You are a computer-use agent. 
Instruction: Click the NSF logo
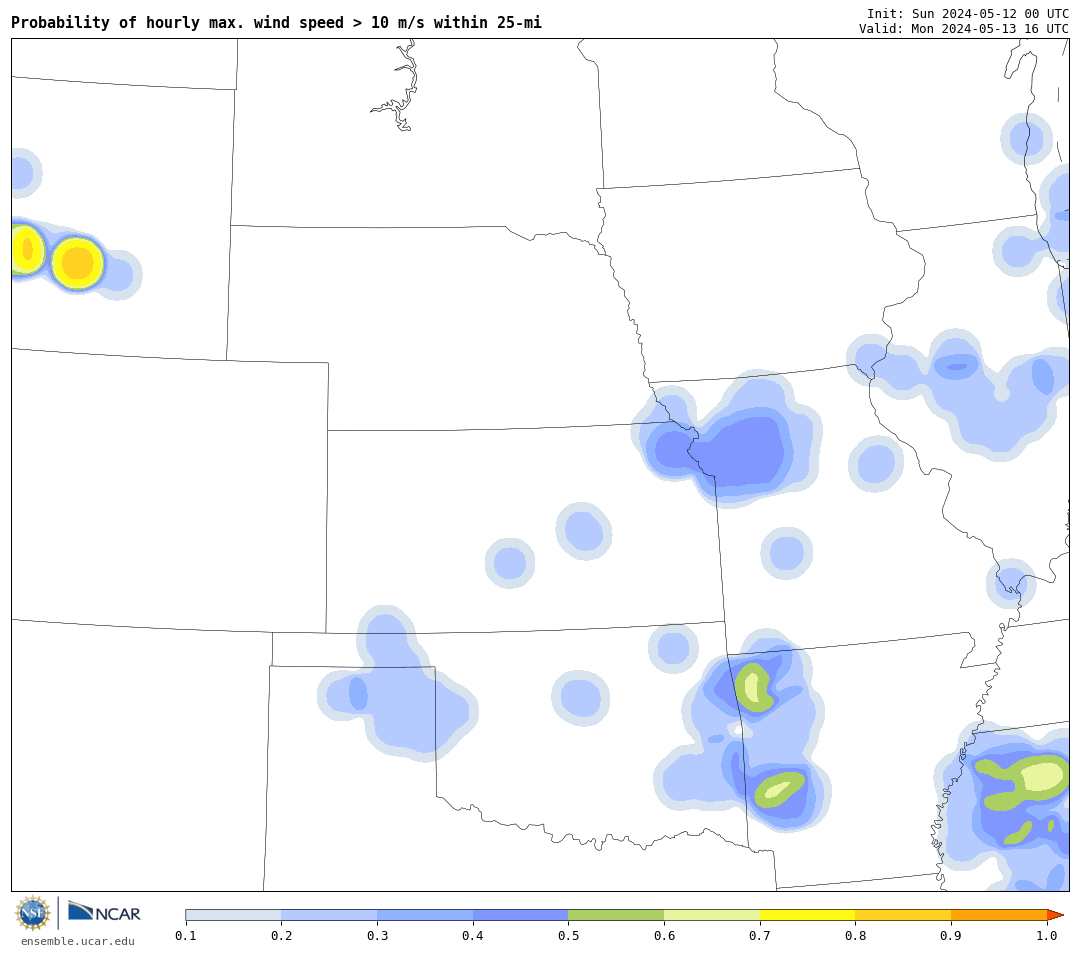tap(33, 913)
